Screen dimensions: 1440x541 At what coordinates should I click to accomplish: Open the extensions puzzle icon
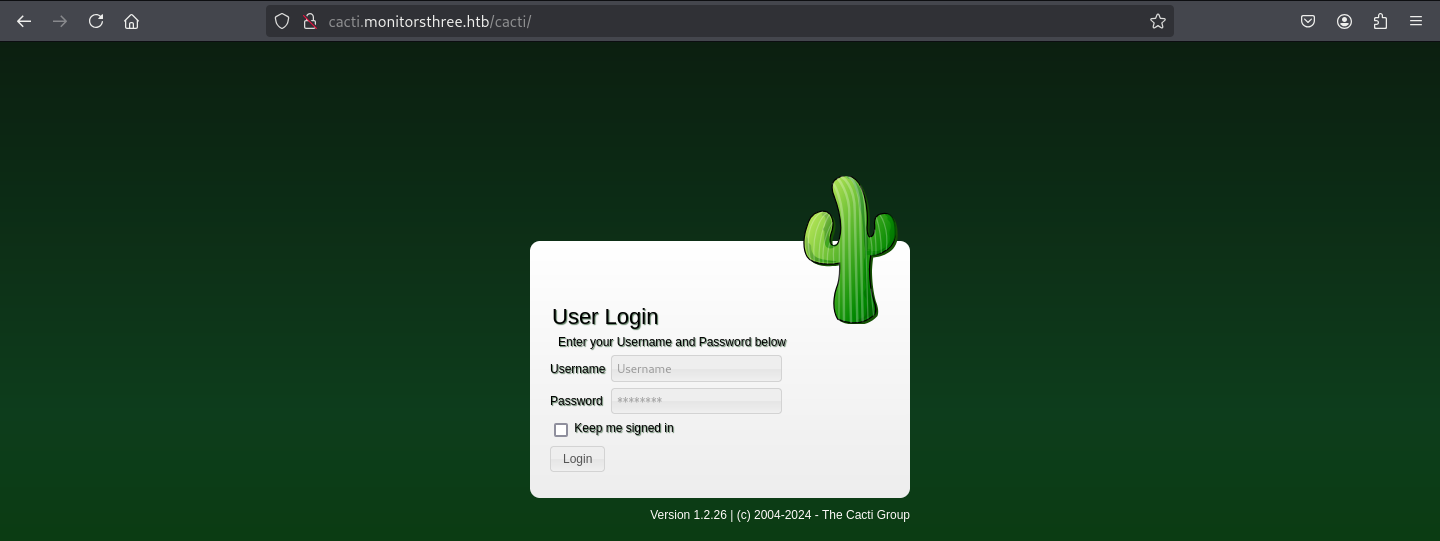pyautogui.click(x=1380, y=21)
